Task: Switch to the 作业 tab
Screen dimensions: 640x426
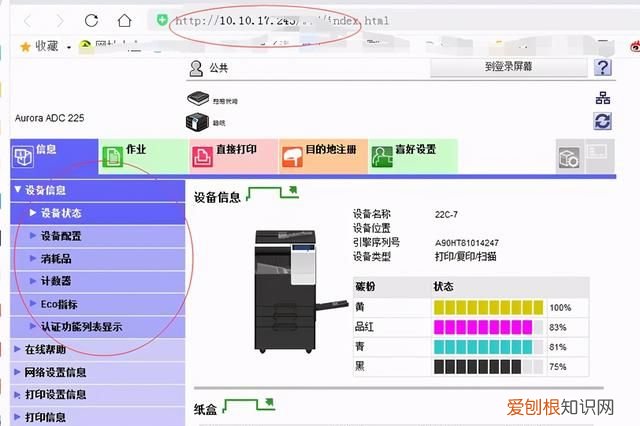Action: 143,156
